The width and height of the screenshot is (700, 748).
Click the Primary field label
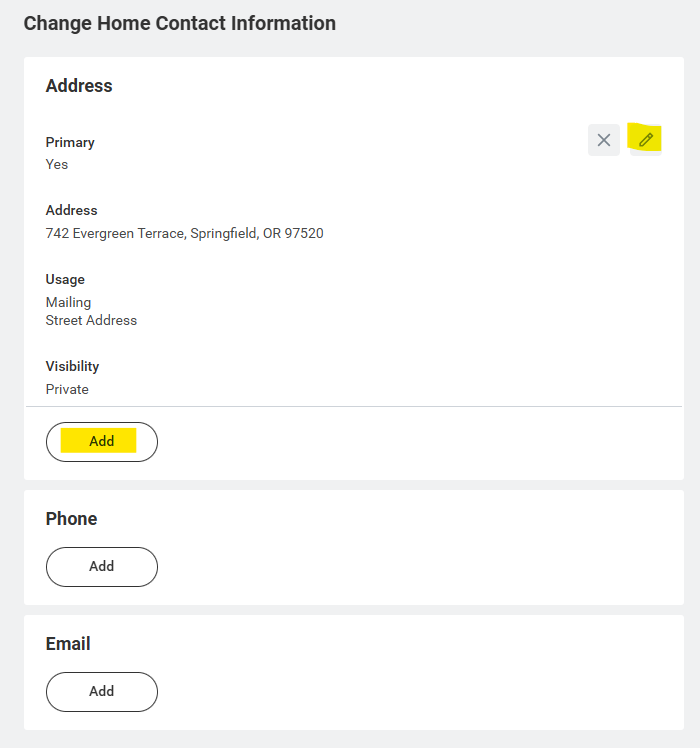(70, 142)
